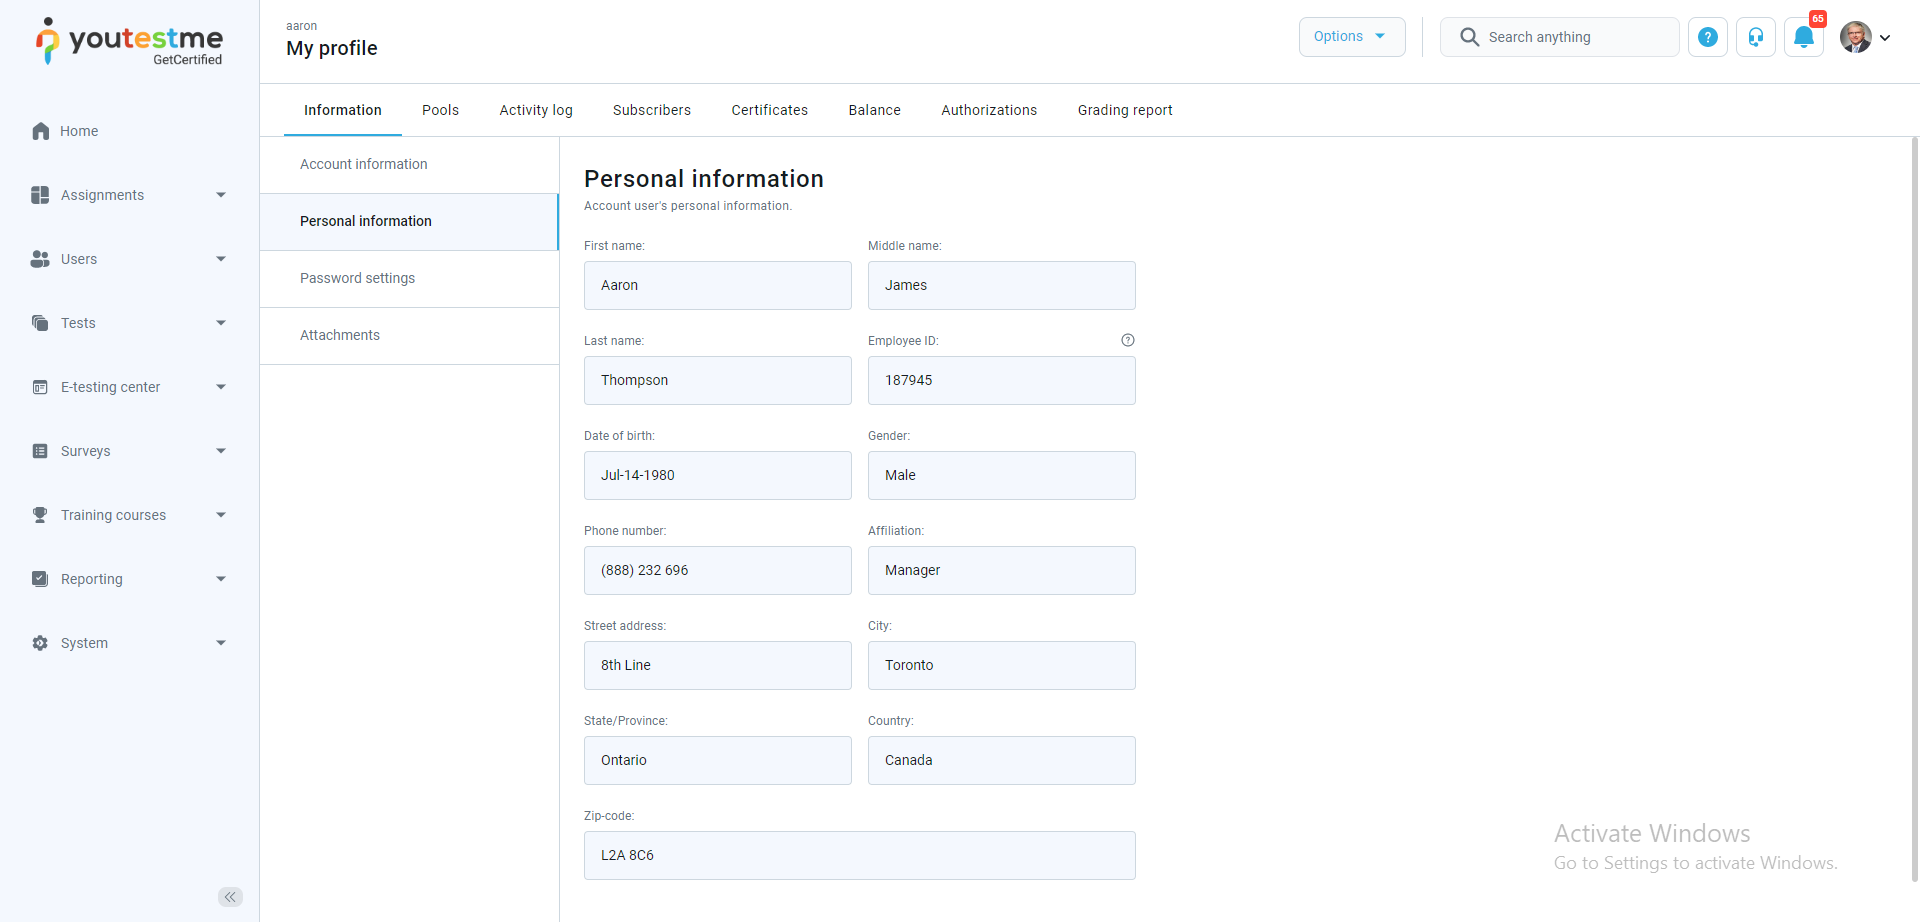Open the Activity log tab

pos(536,110)
